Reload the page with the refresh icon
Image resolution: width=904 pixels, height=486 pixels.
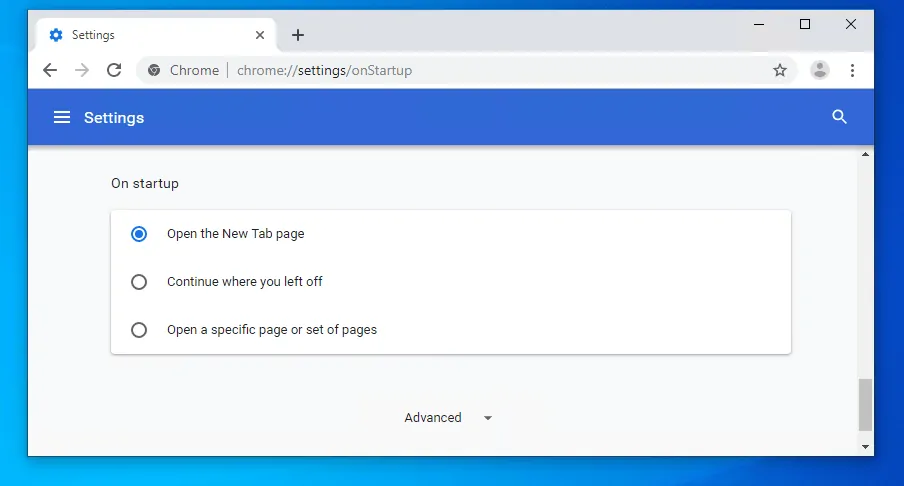click(114, 70)
